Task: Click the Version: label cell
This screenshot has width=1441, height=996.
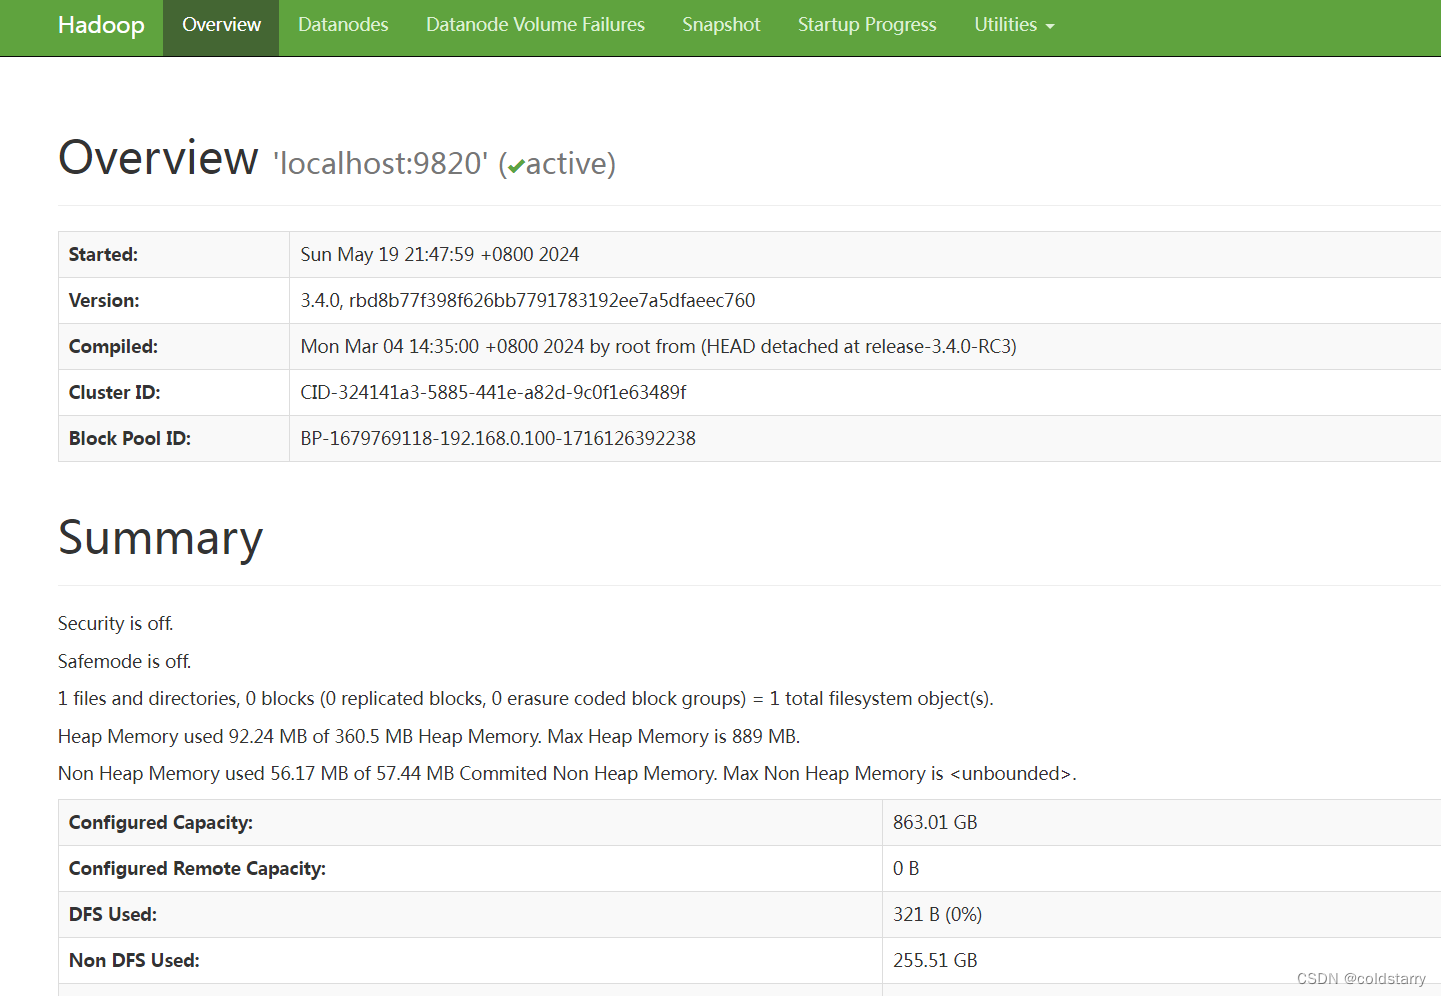Action: click(x=174, y=301)
